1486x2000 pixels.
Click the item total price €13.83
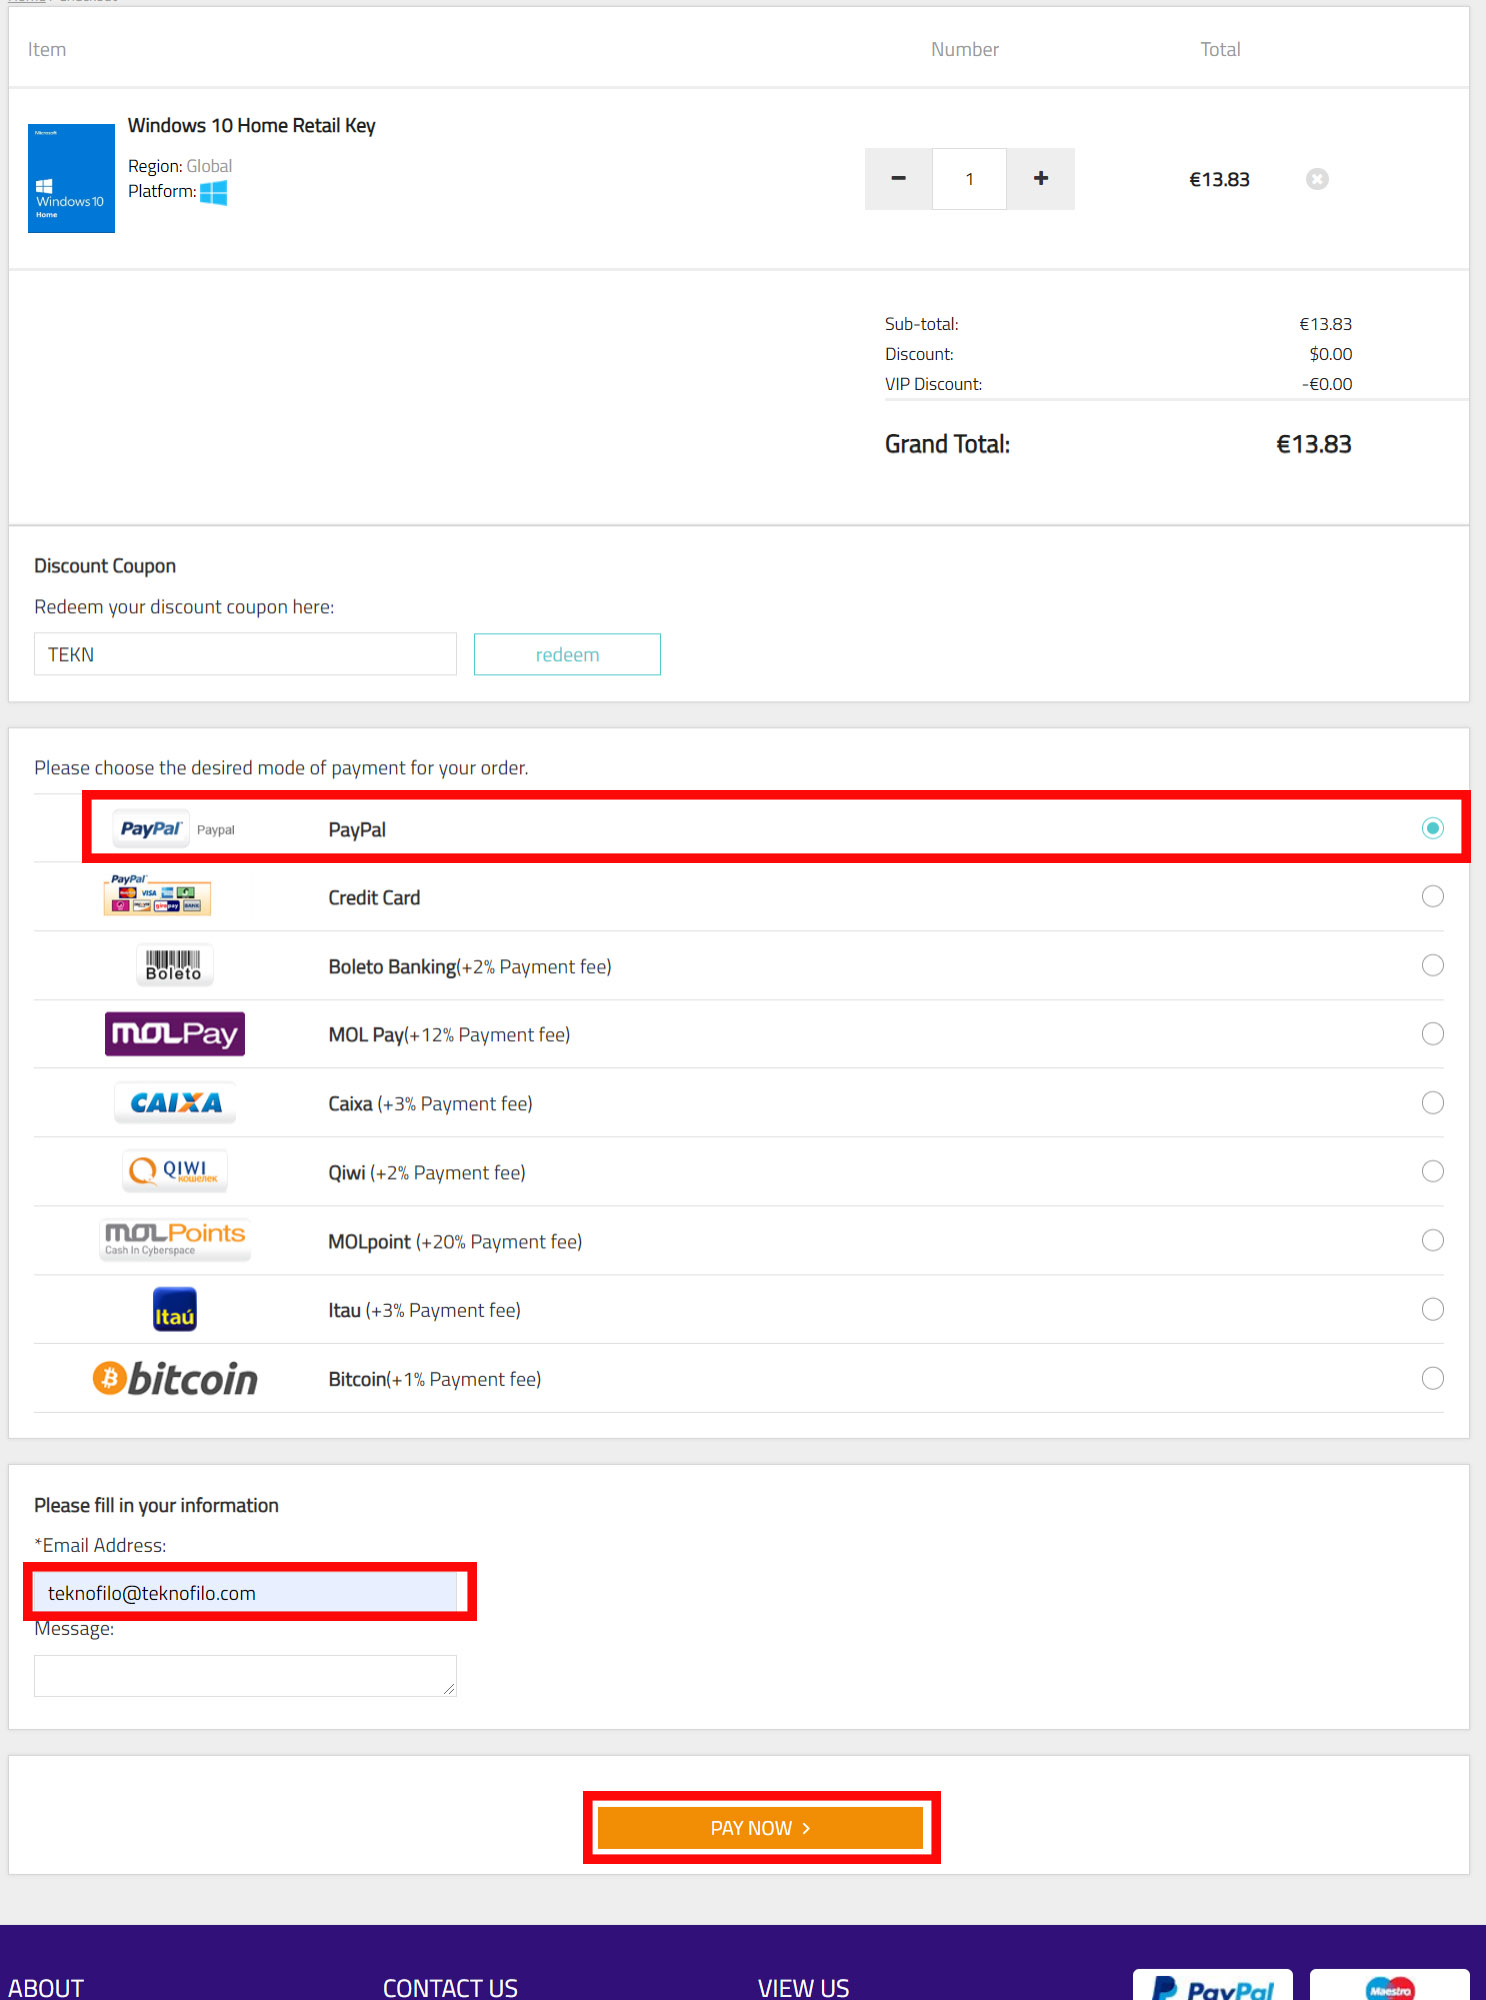[1219, 179]
